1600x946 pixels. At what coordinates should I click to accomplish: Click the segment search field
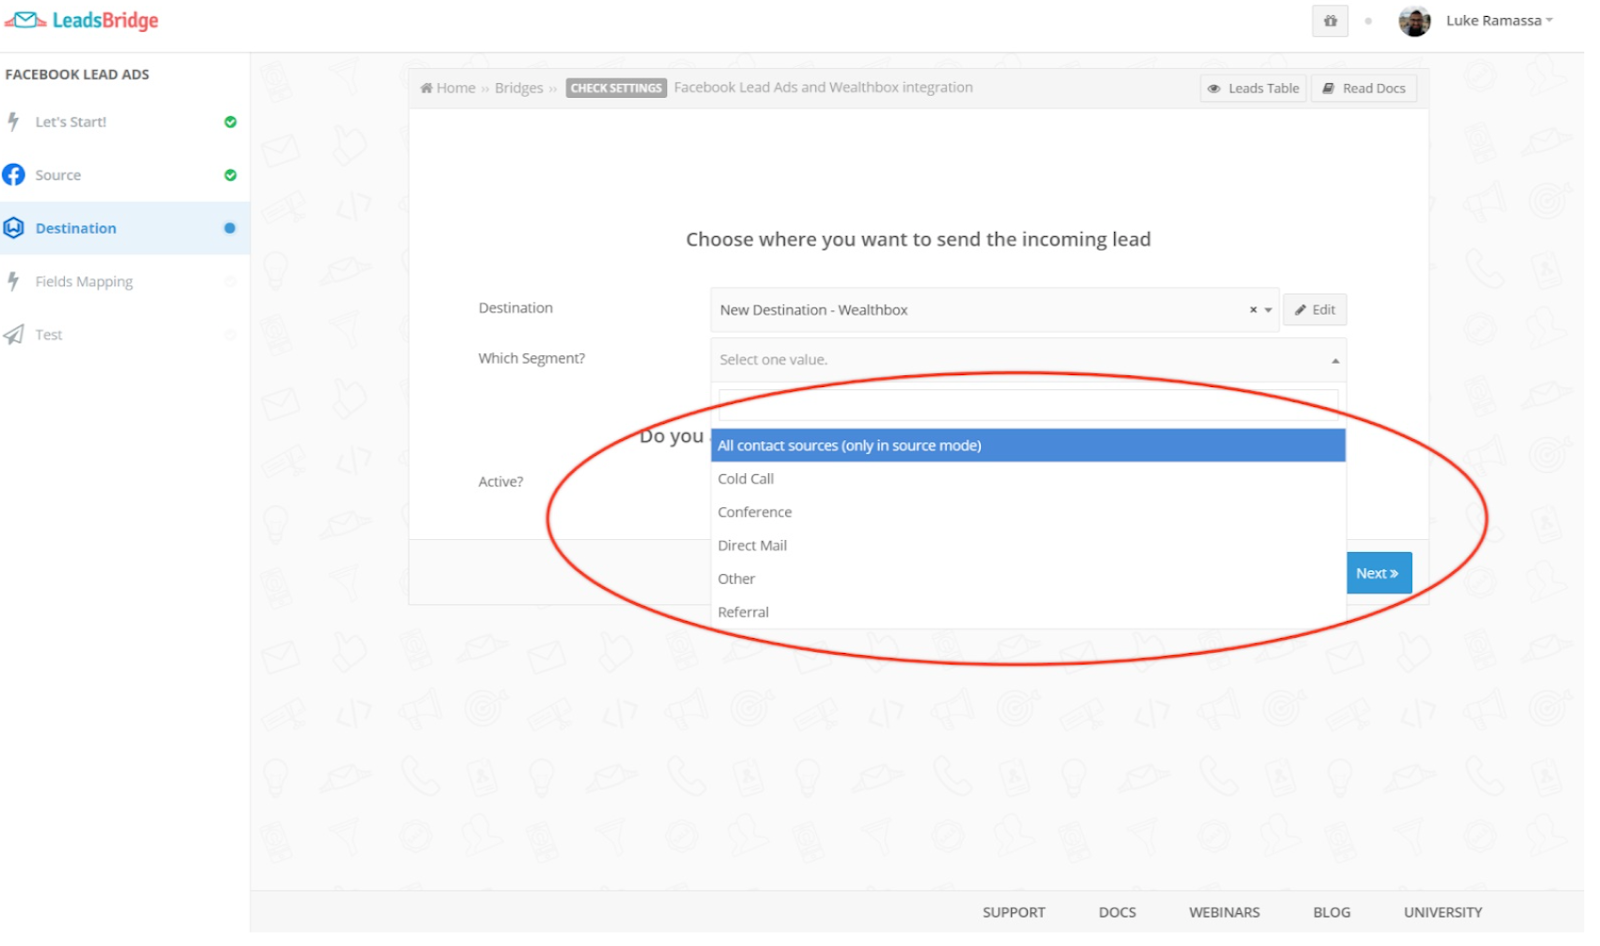pyautogui.click(x=1028, y=405)
